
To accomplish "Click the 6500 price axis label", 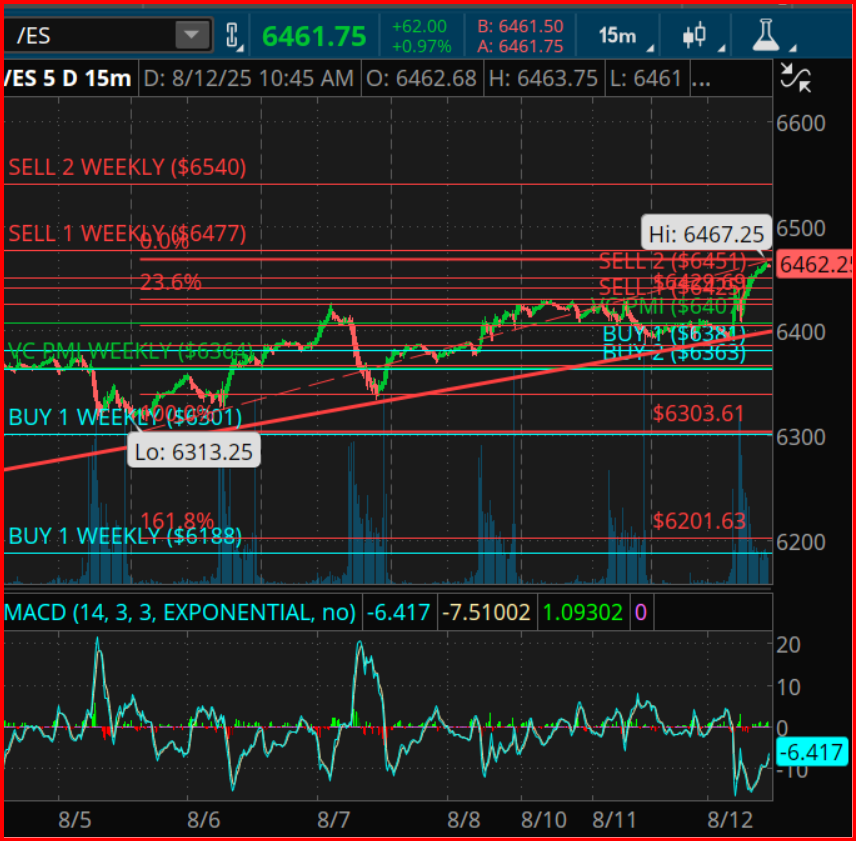I will [800, 228].
